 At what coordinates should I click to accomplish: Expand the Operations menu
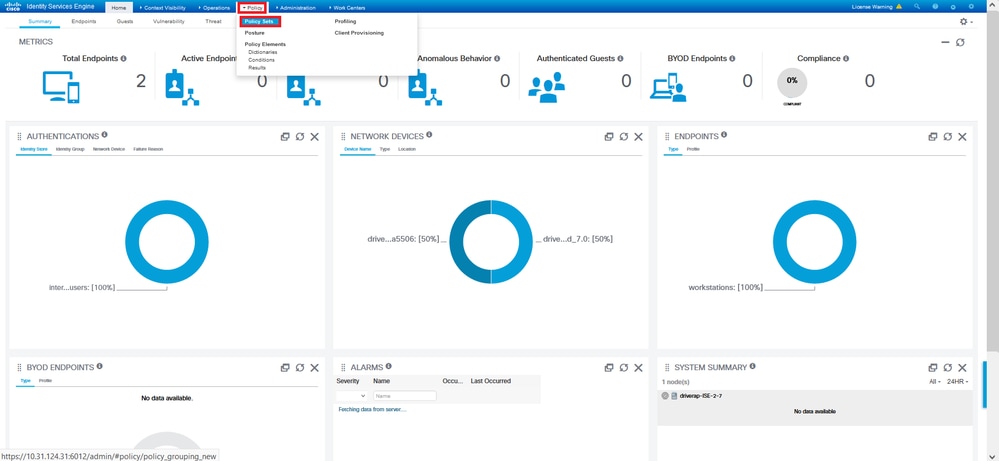[214, 8]
